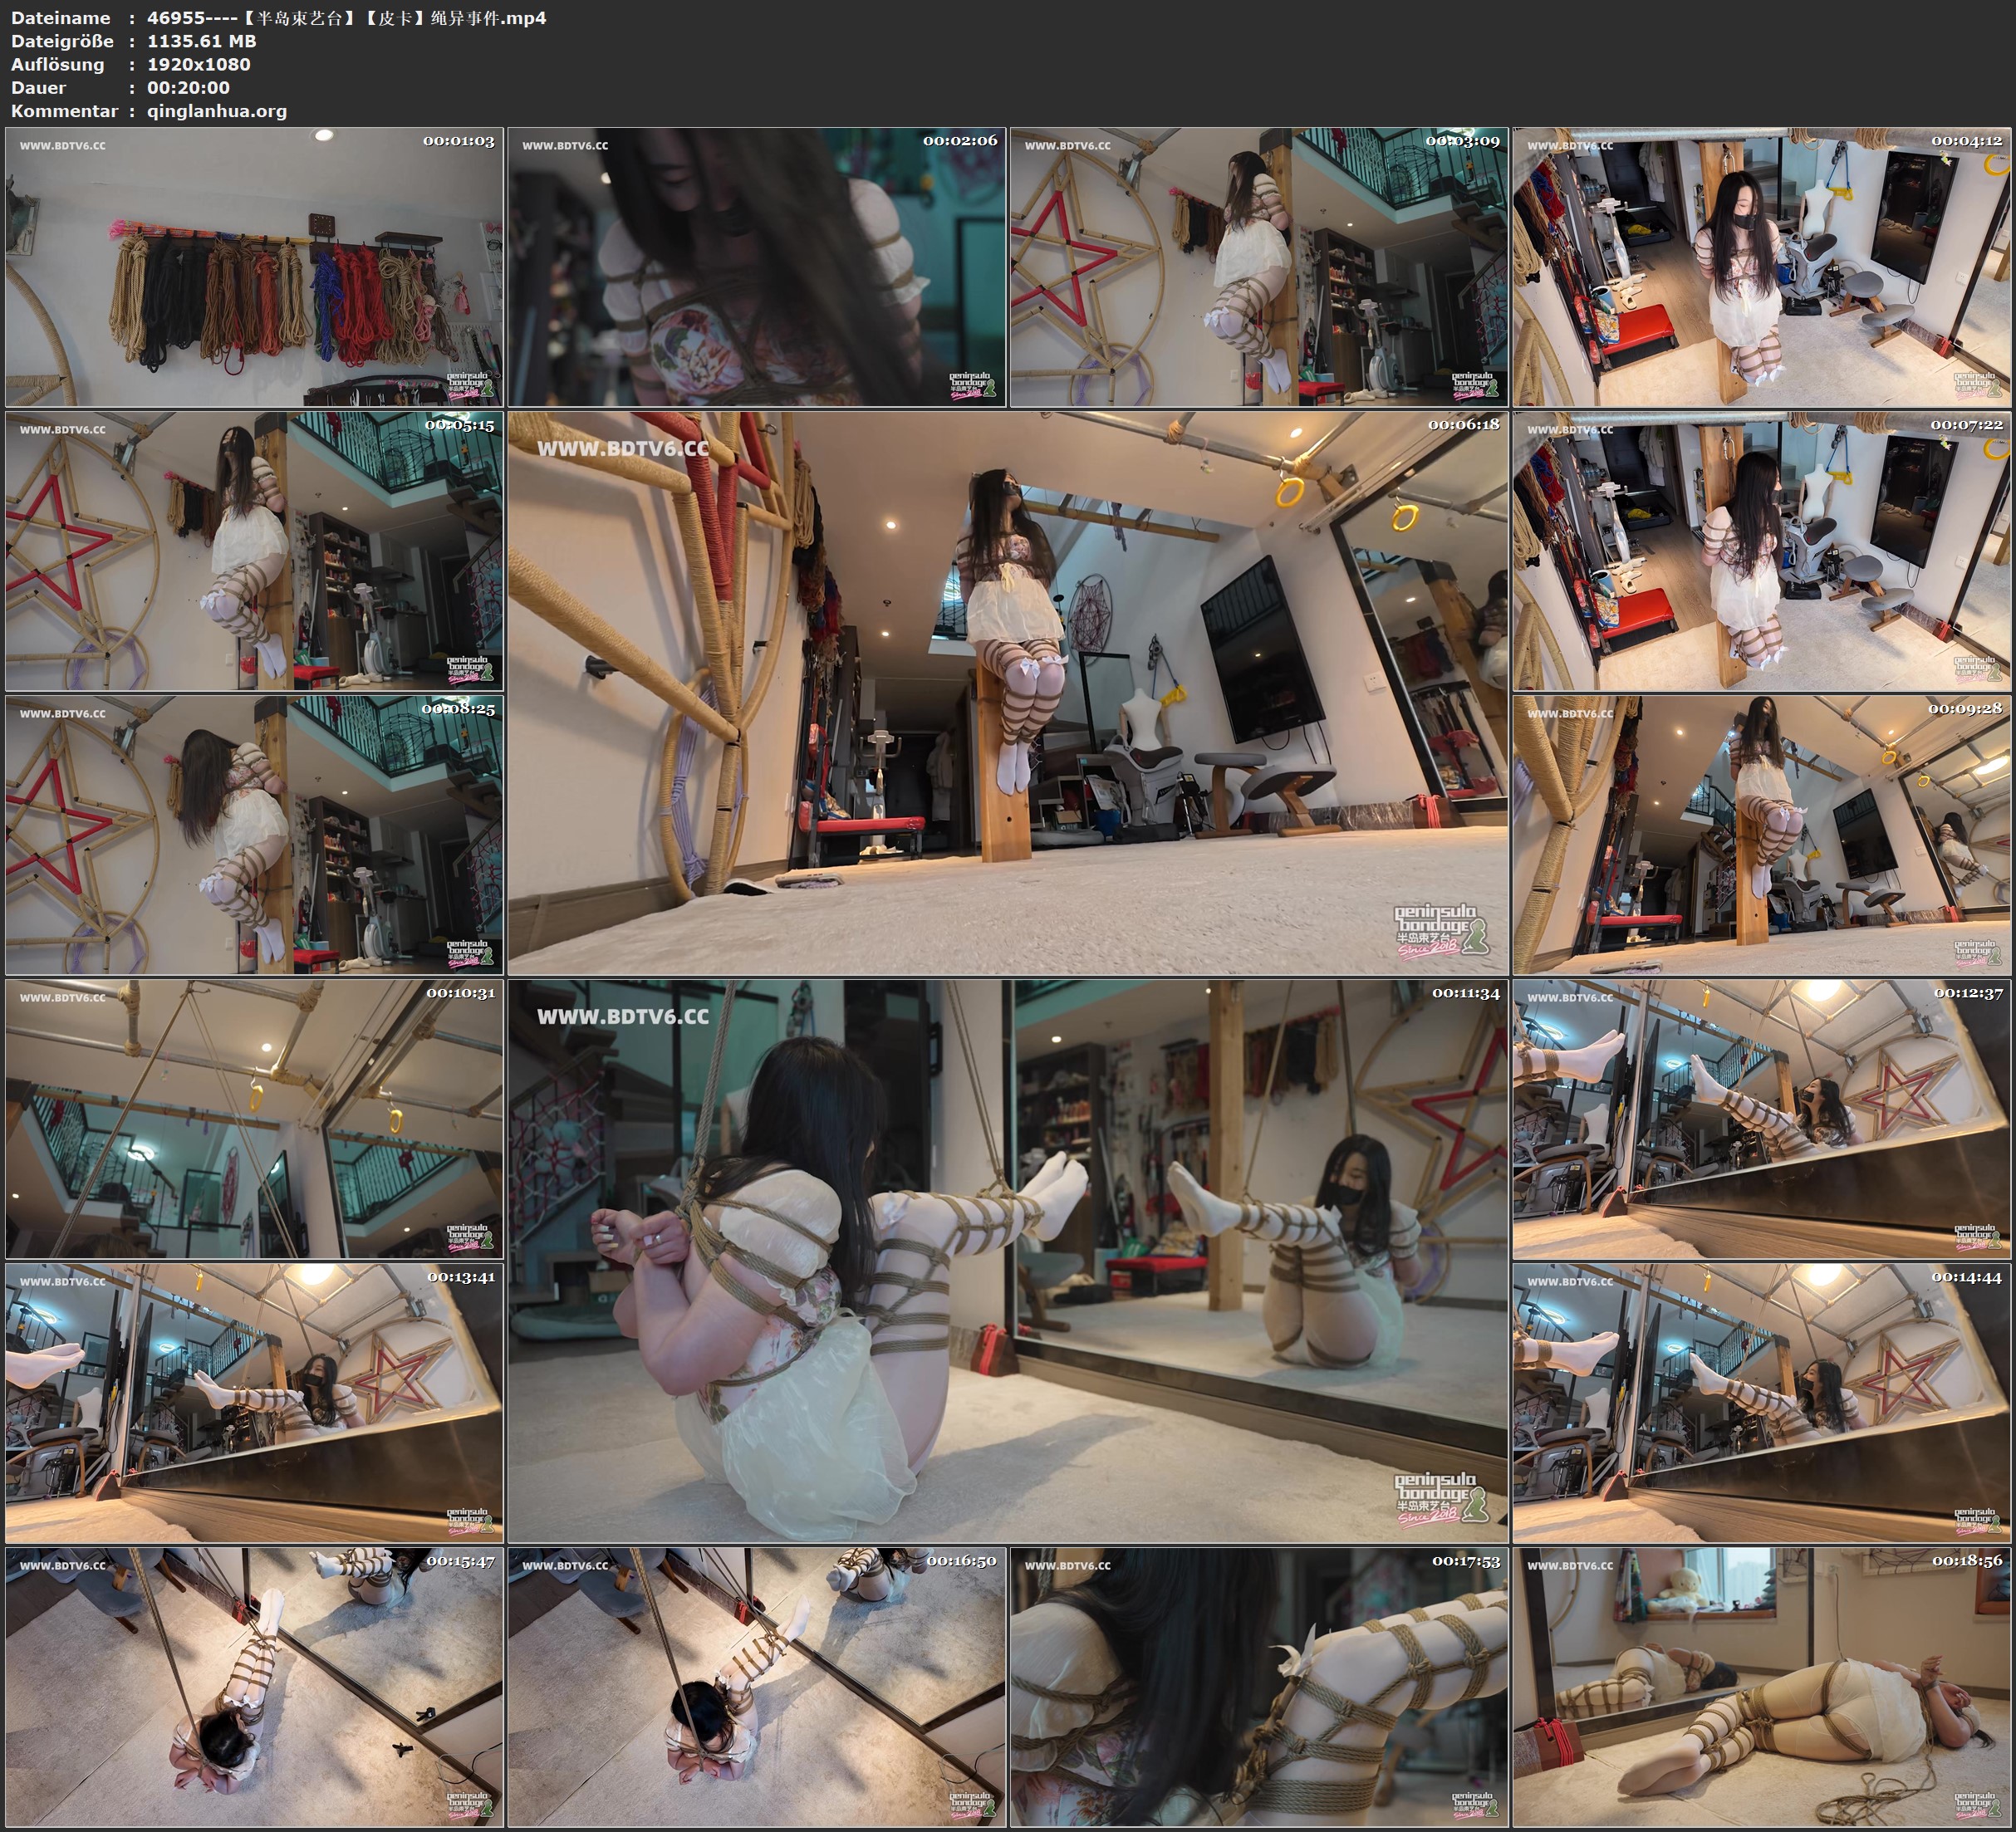Select the thumbnail at 00:05:15
The image size is (2016, 1832).
coord(254,551)
